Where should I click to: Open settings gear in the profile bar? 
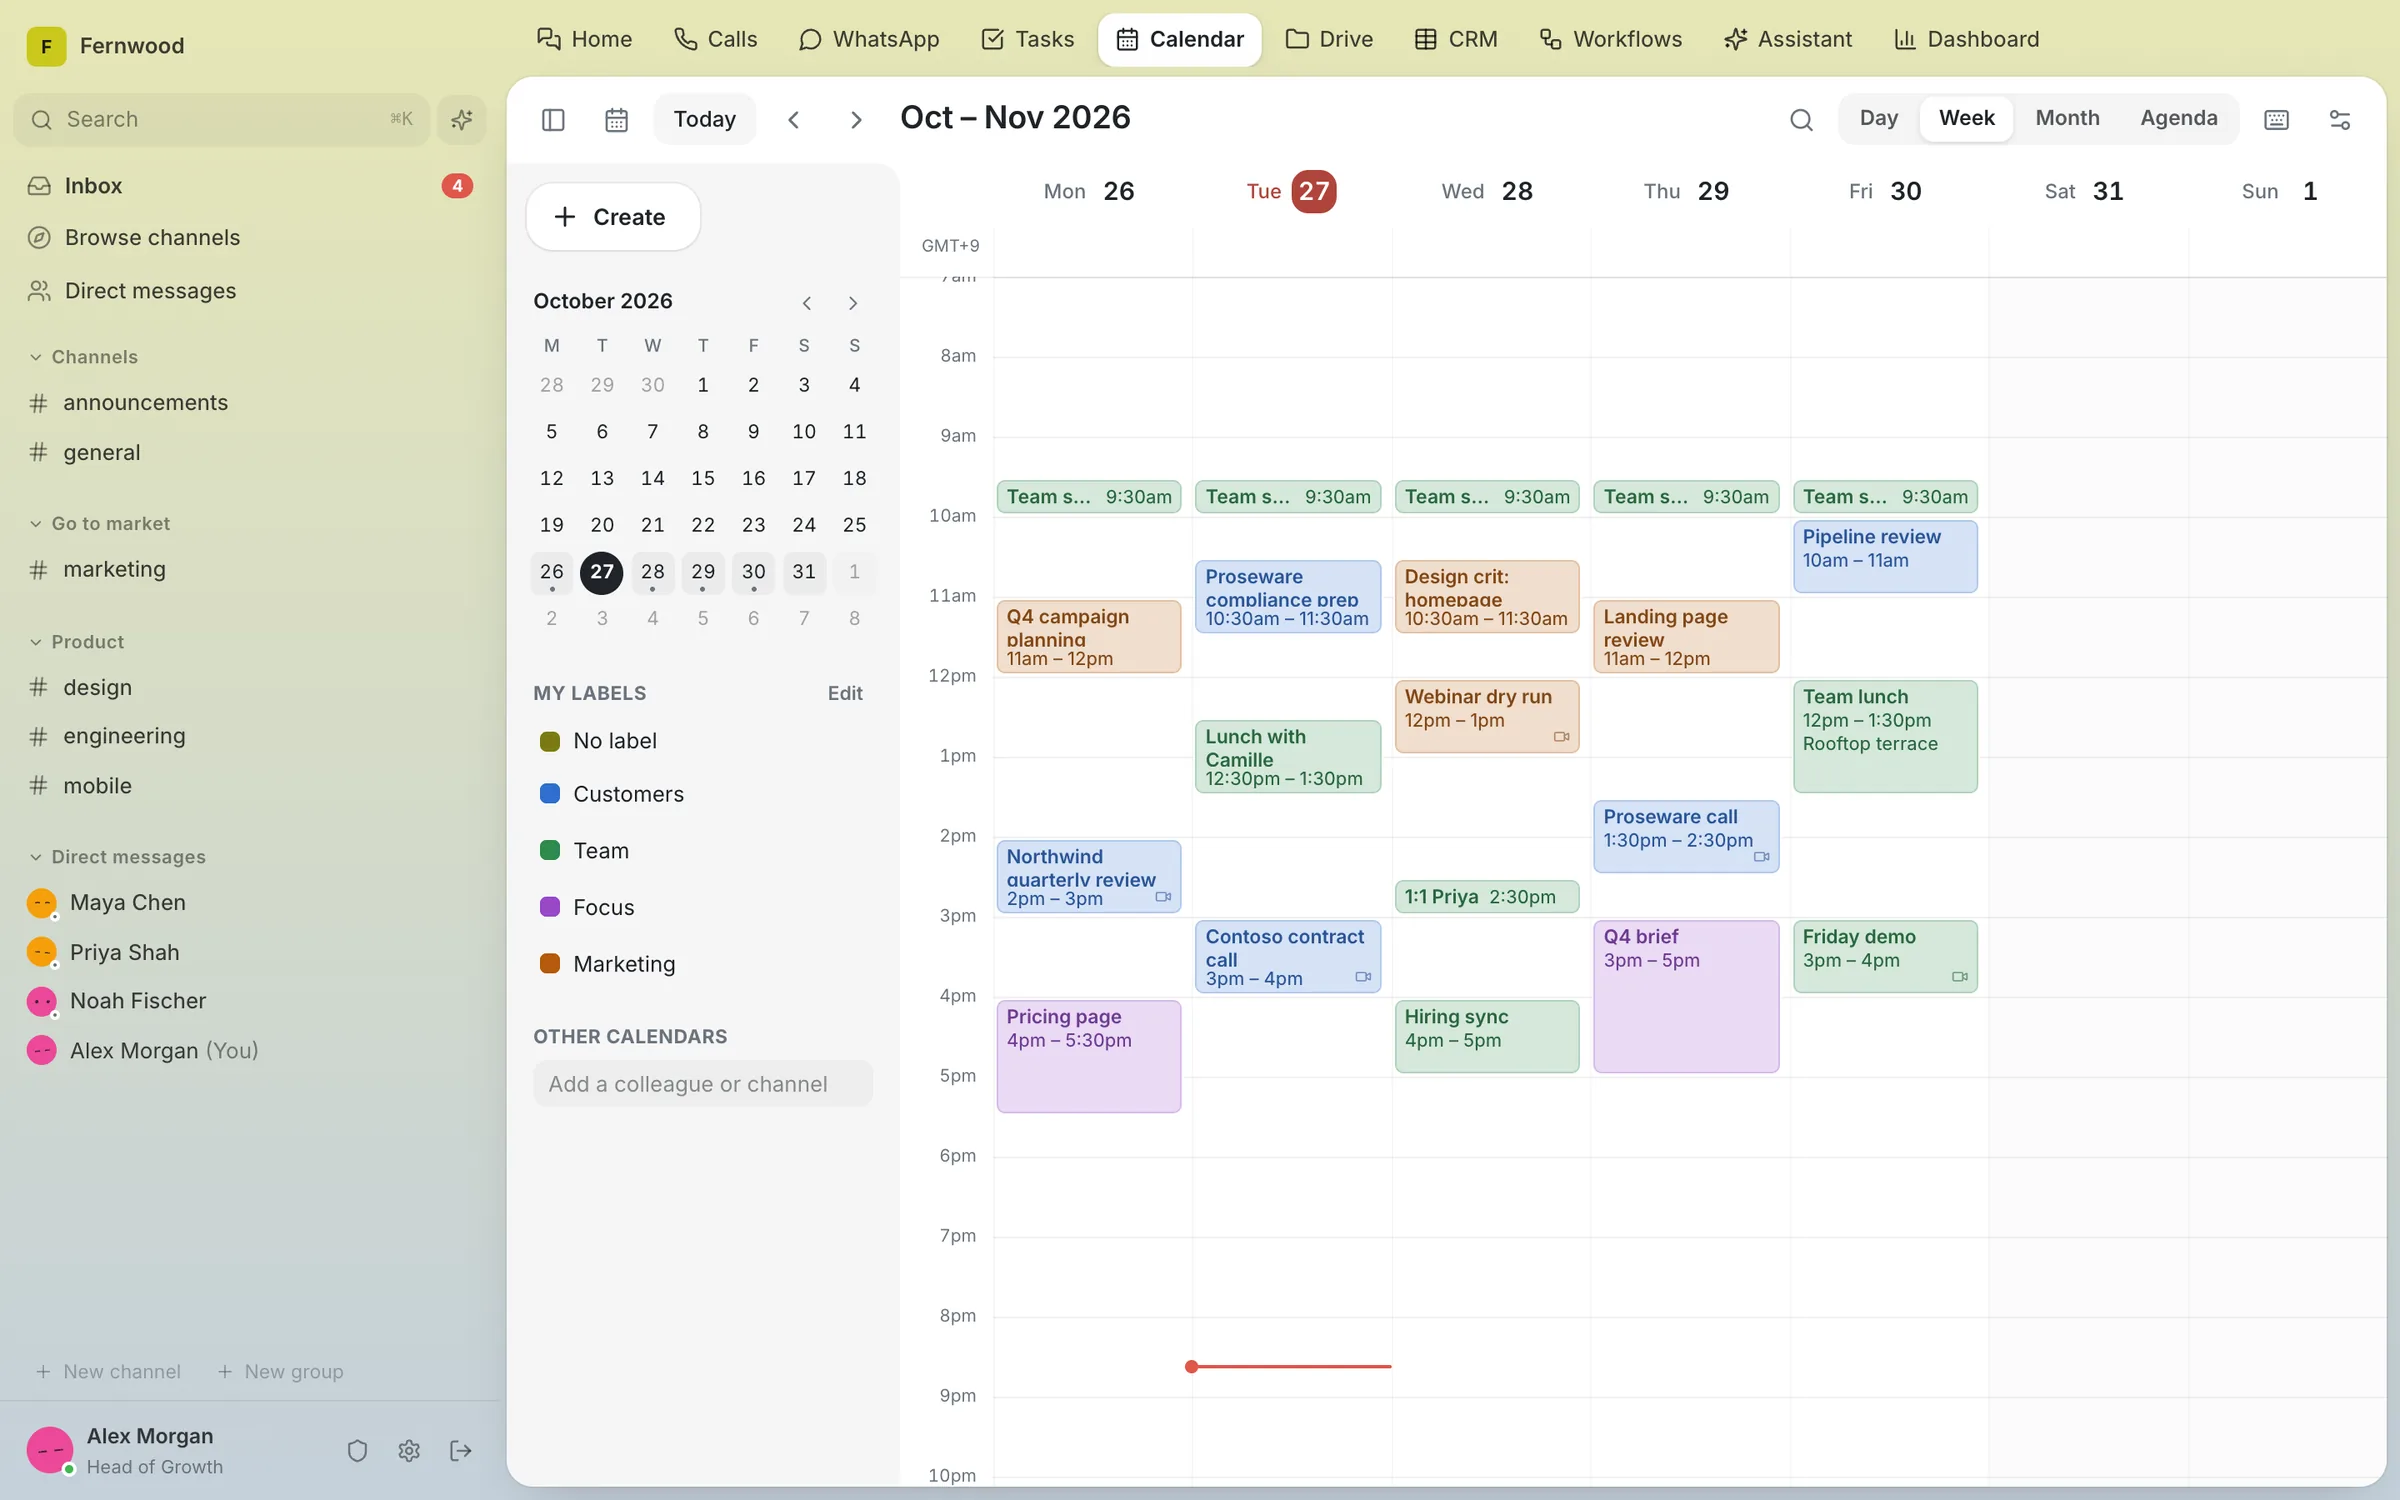click(409, 1450)
